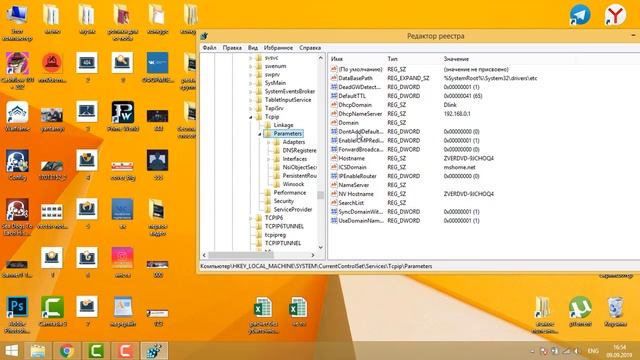The height and width of the screenshot is (360, 640).
Task: Click the TCPIP6 folder icon in tree
Action: [259, 218]
